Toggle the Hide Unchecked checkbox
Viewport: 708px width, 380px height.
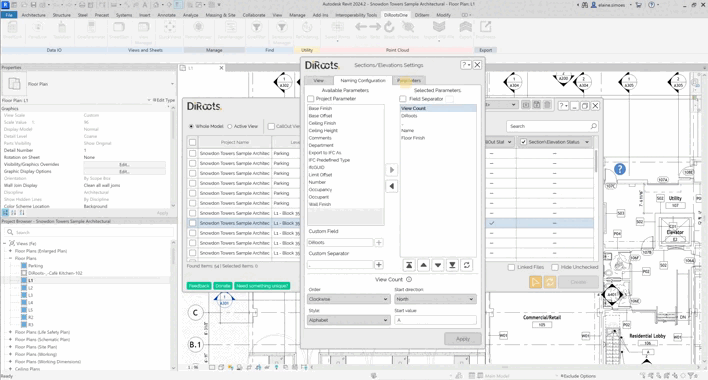[x=555, y=267]
